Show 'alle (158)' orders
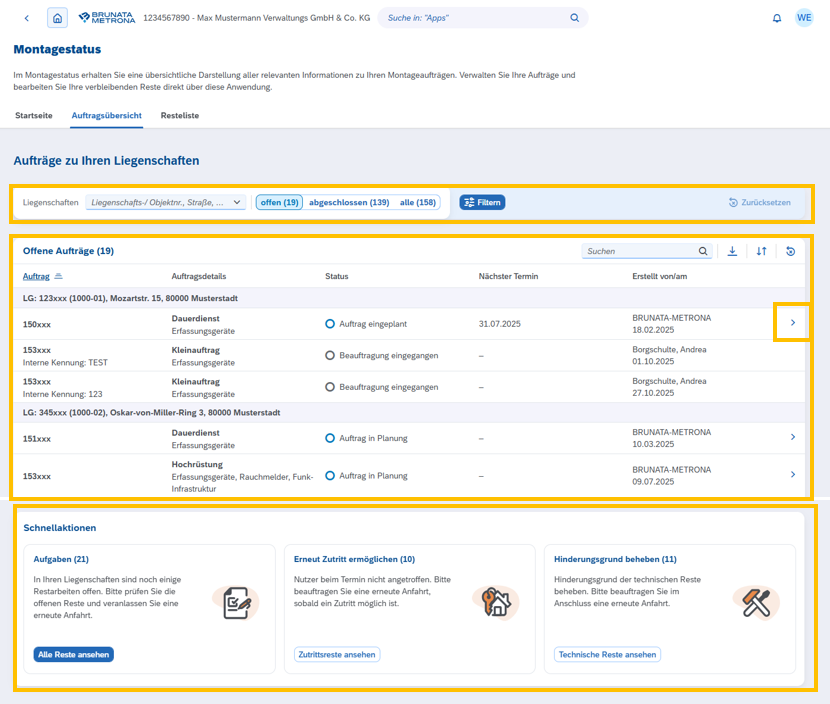The width and height of the screenshot is (830, 704). [418, 202]
